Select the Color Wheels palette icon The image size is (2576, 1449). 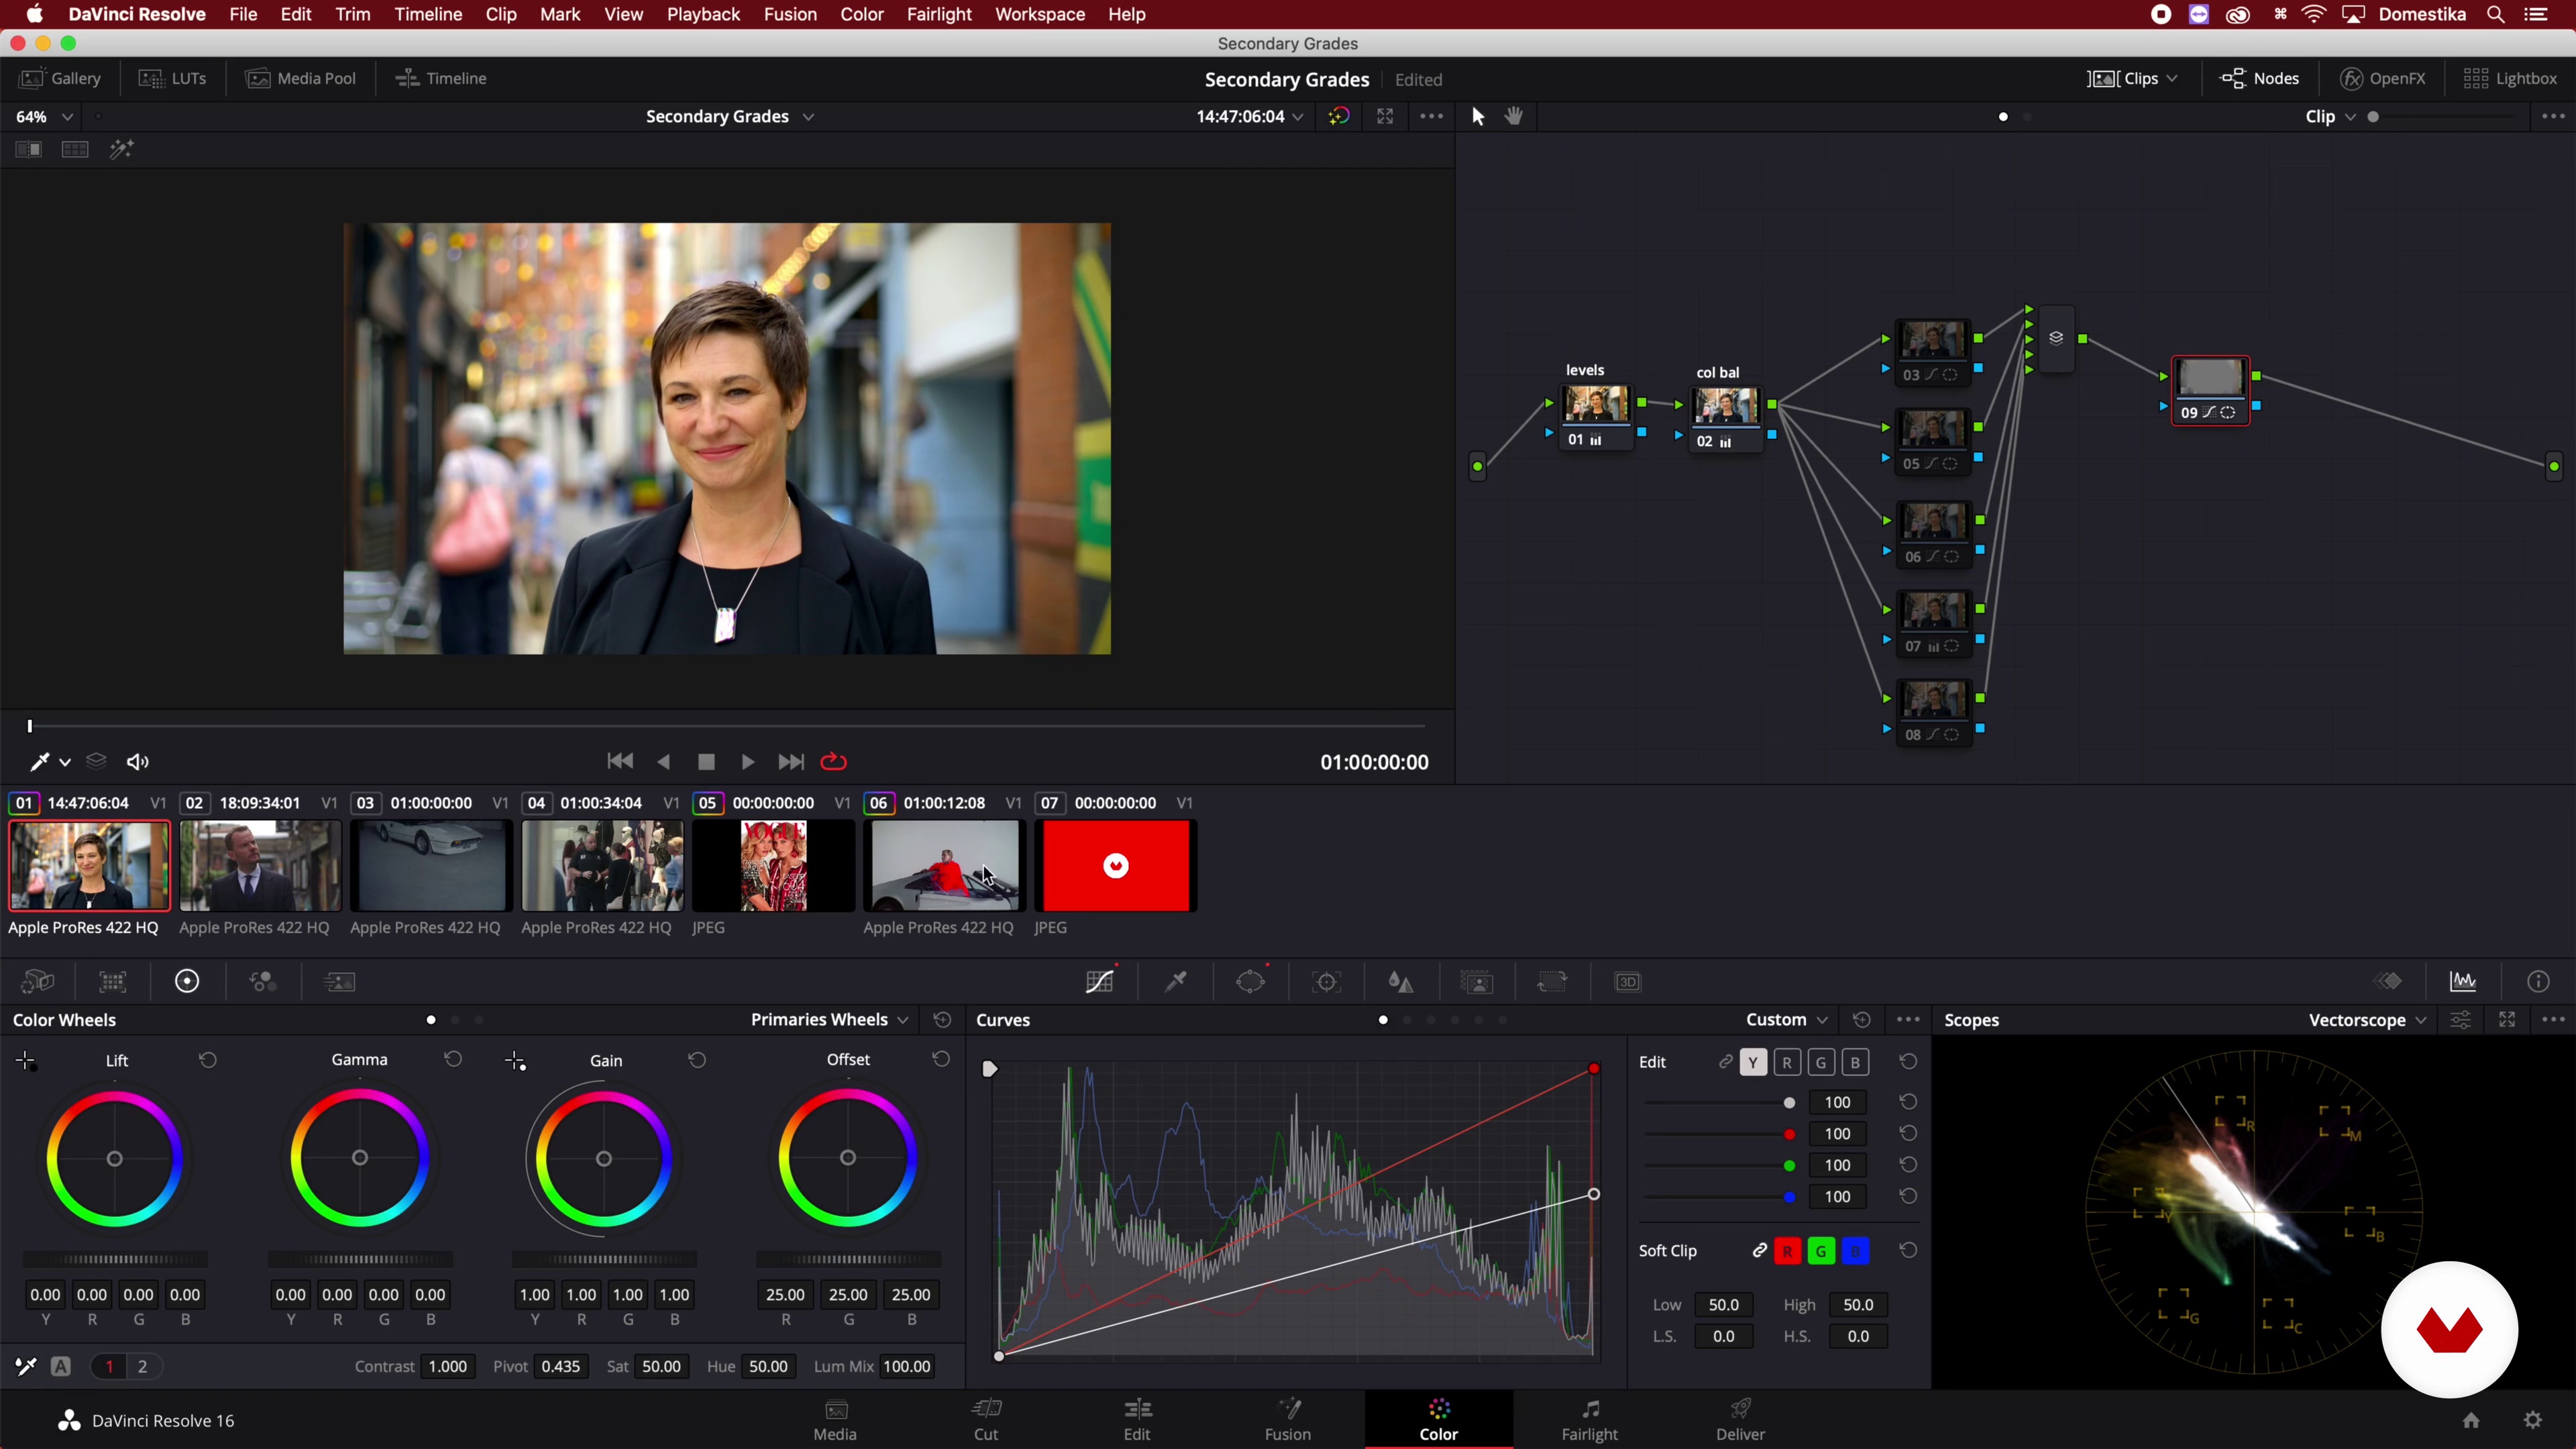pyautogui.click(x=187, y=982)
